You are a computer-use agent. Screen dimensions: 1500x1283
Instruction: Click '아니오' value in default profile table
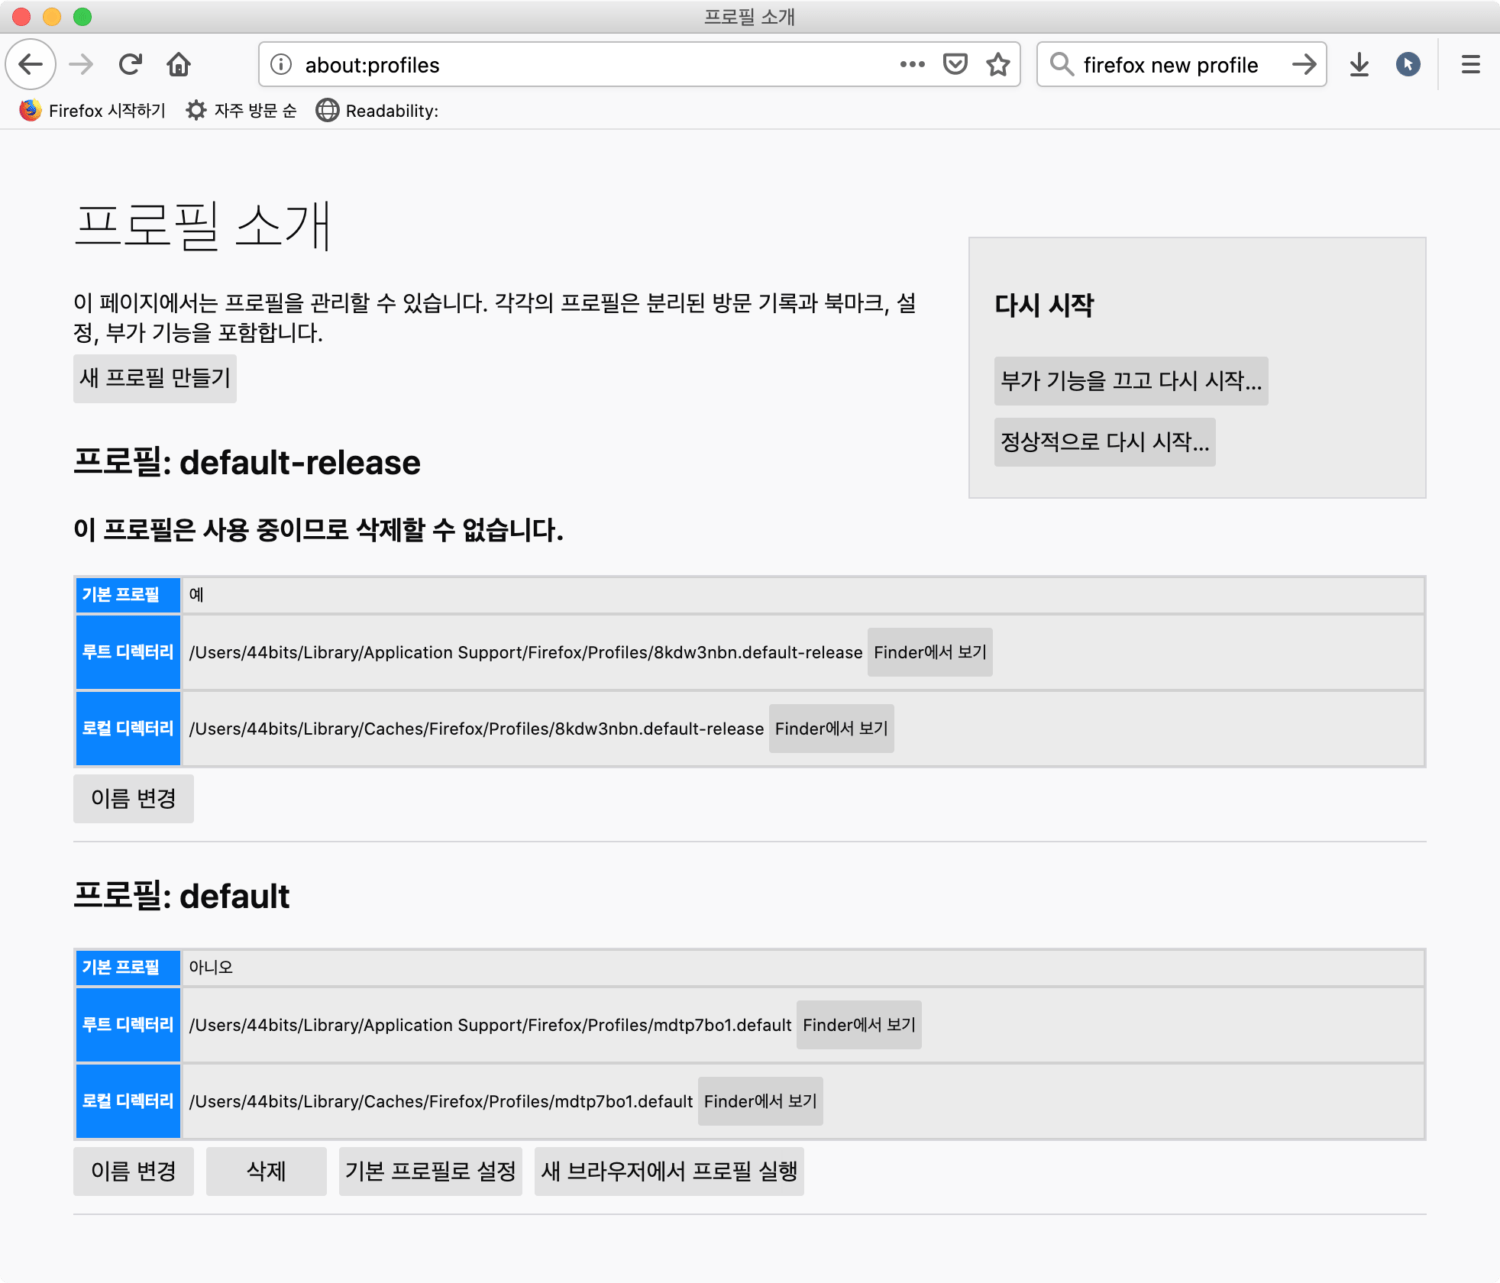point(211,967)
